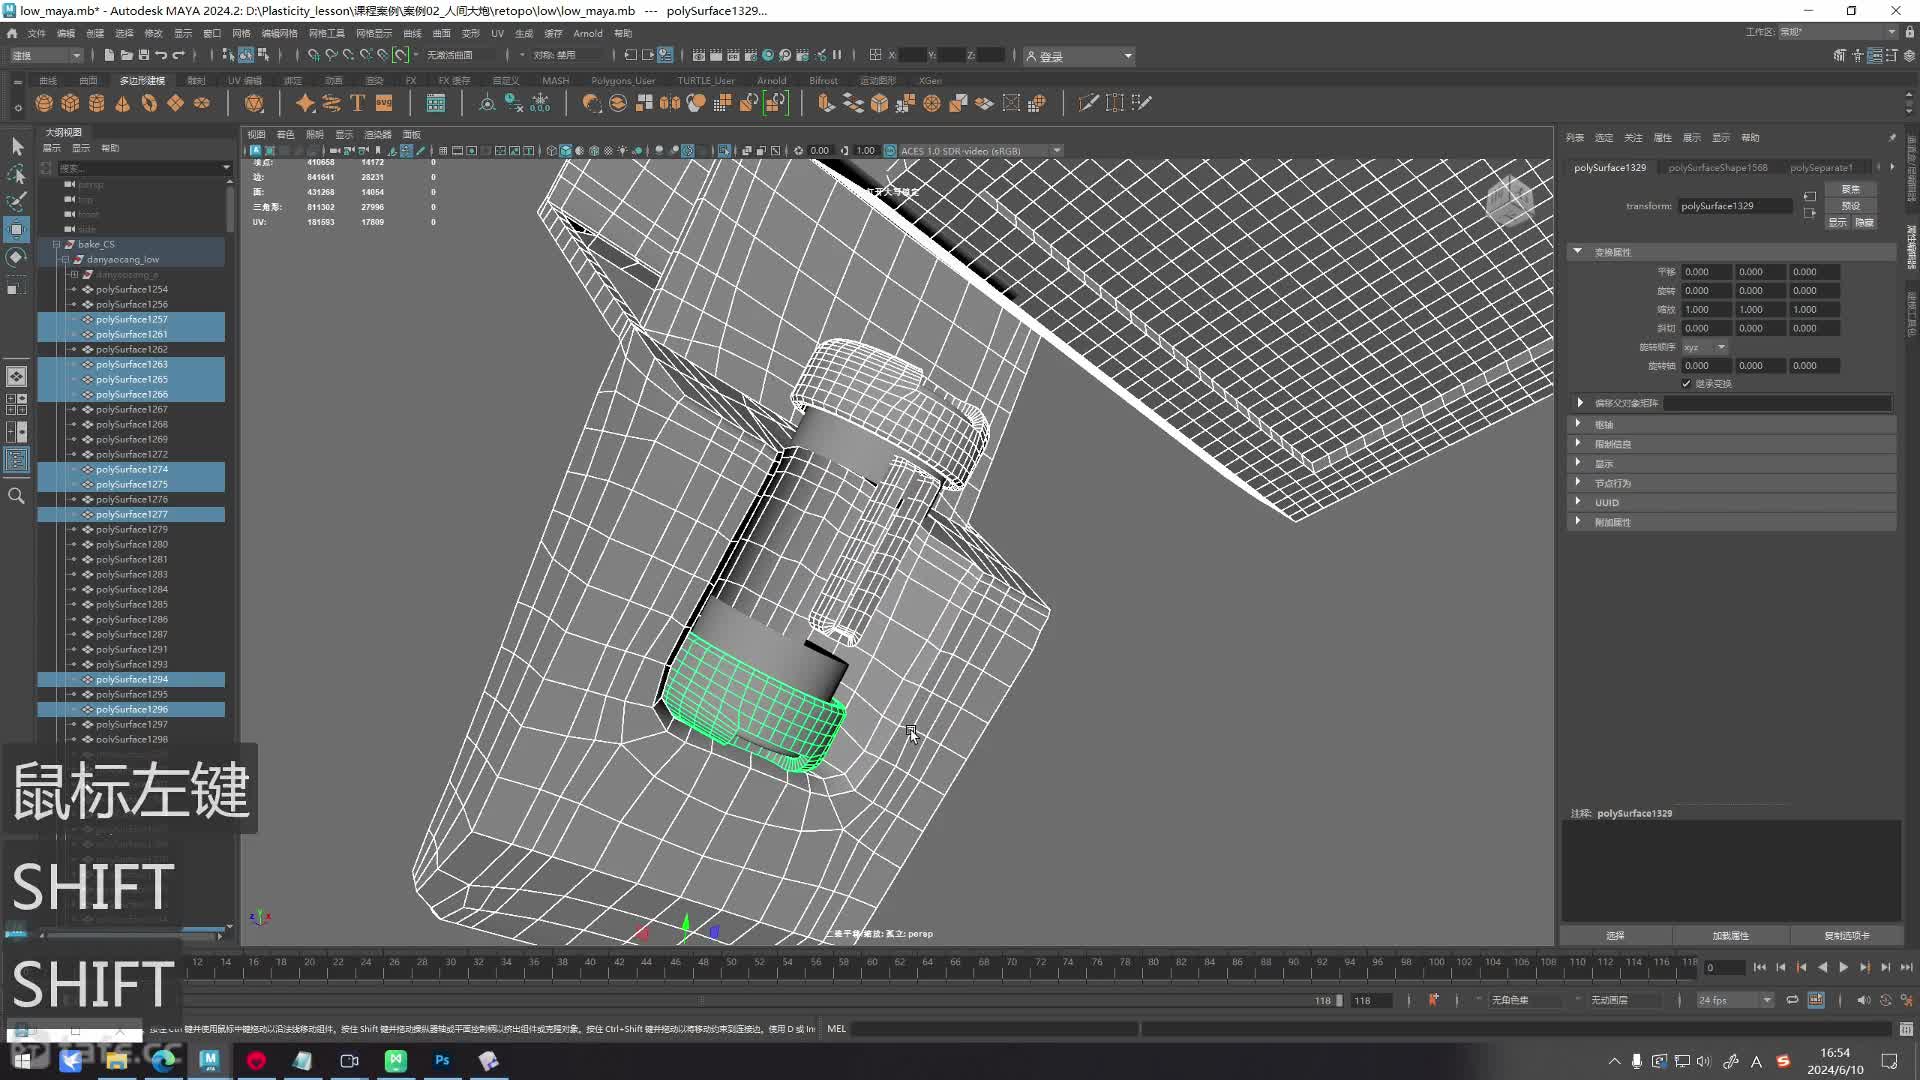Open the 工作区 workspace dropdown
This screenshot has width=1920, height=1080.
click(1838, 32)
